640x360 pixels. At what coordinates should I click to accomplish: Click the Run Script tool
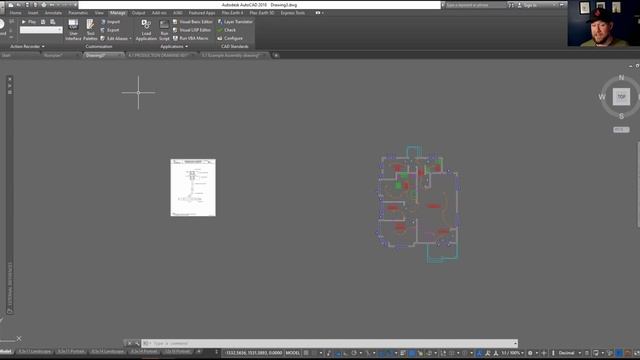[164, 30]
